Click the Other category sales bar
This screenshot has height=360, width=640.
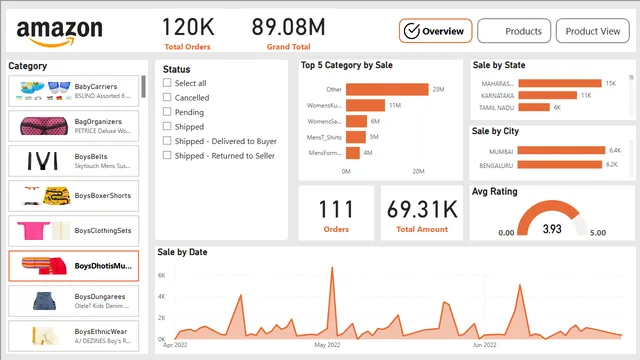point(387,89)
